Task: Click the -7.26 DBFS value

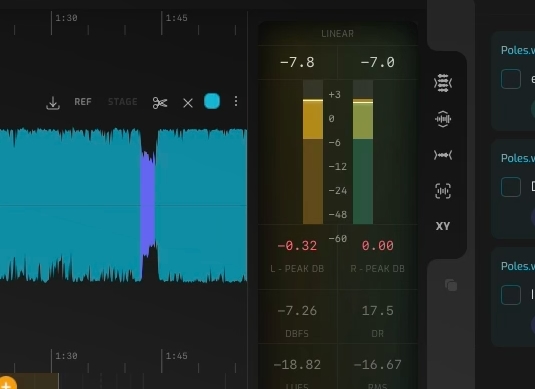Action: point(297,311)
